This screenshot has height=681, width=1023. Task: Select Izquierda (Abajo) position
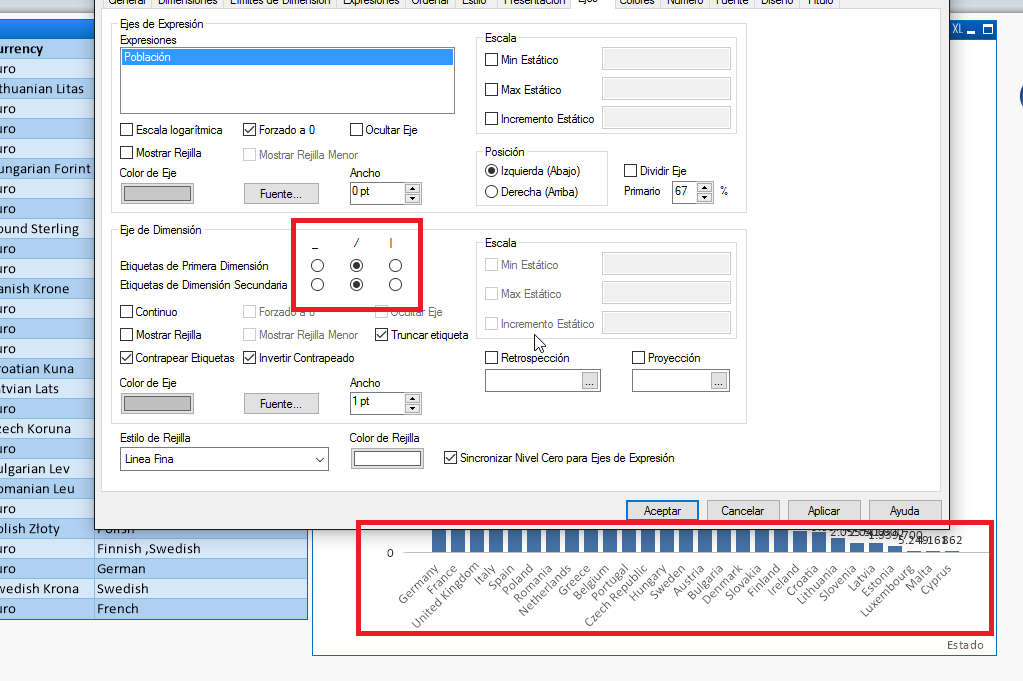492,171
